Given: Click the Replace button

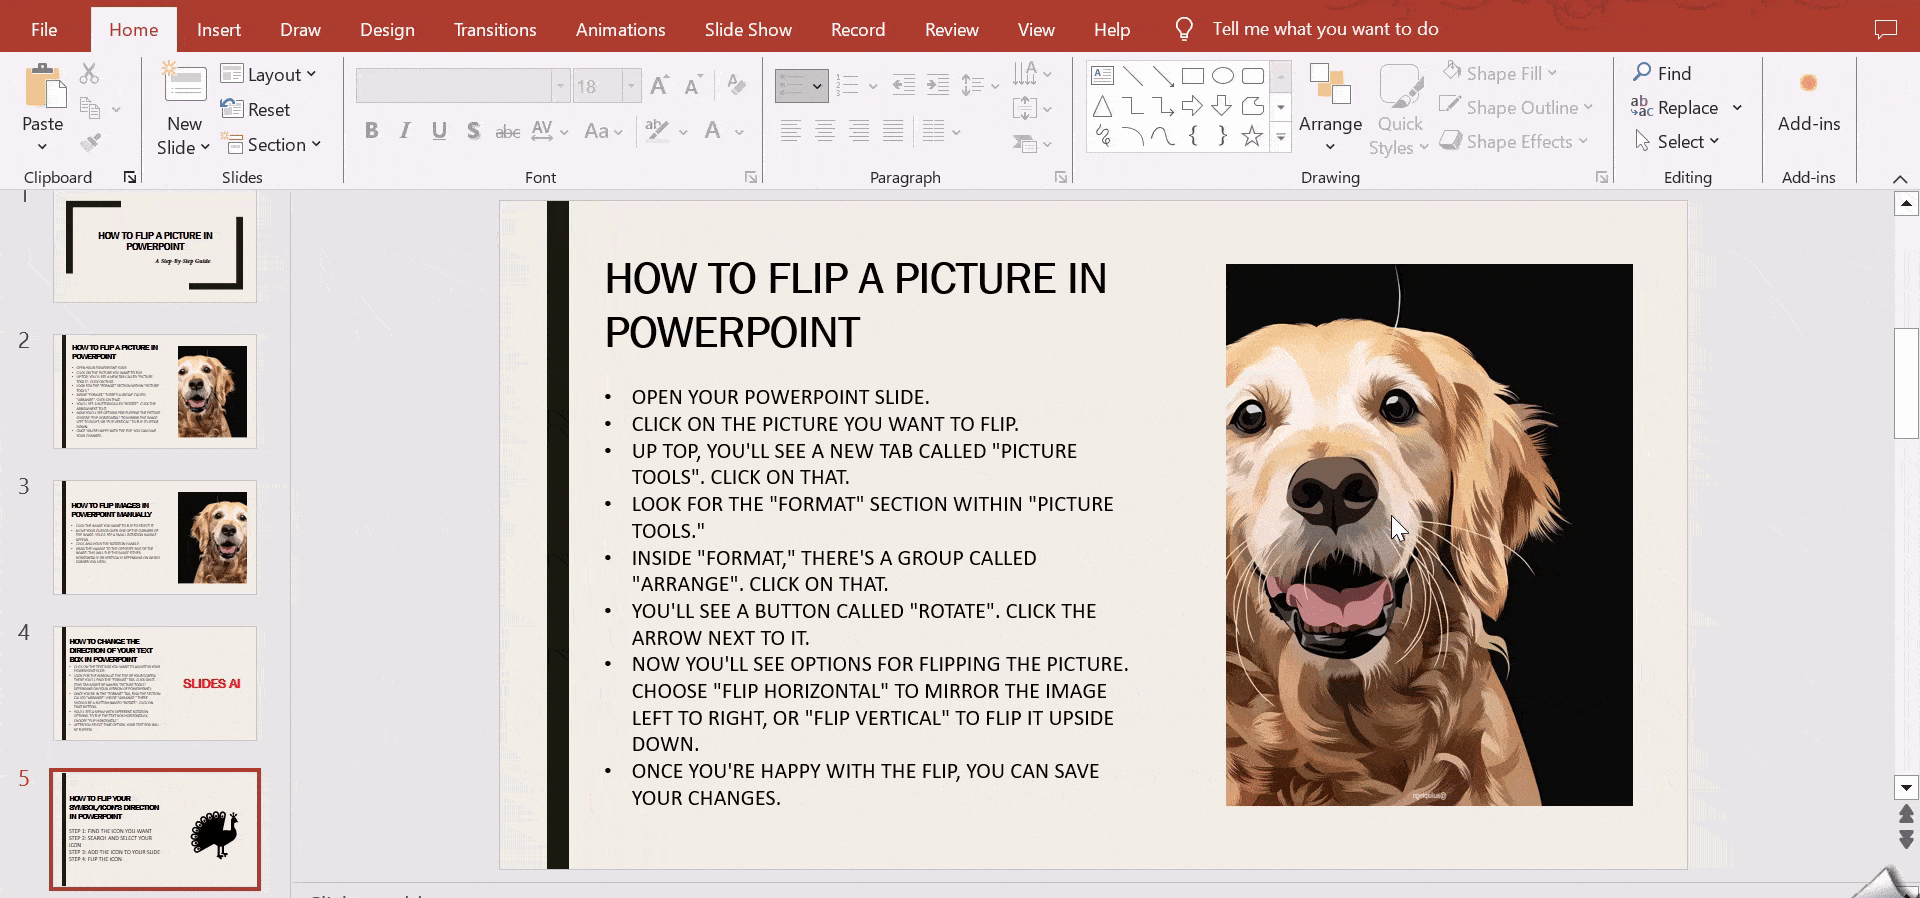Looking at the screenshot, I should point(1686,108).
